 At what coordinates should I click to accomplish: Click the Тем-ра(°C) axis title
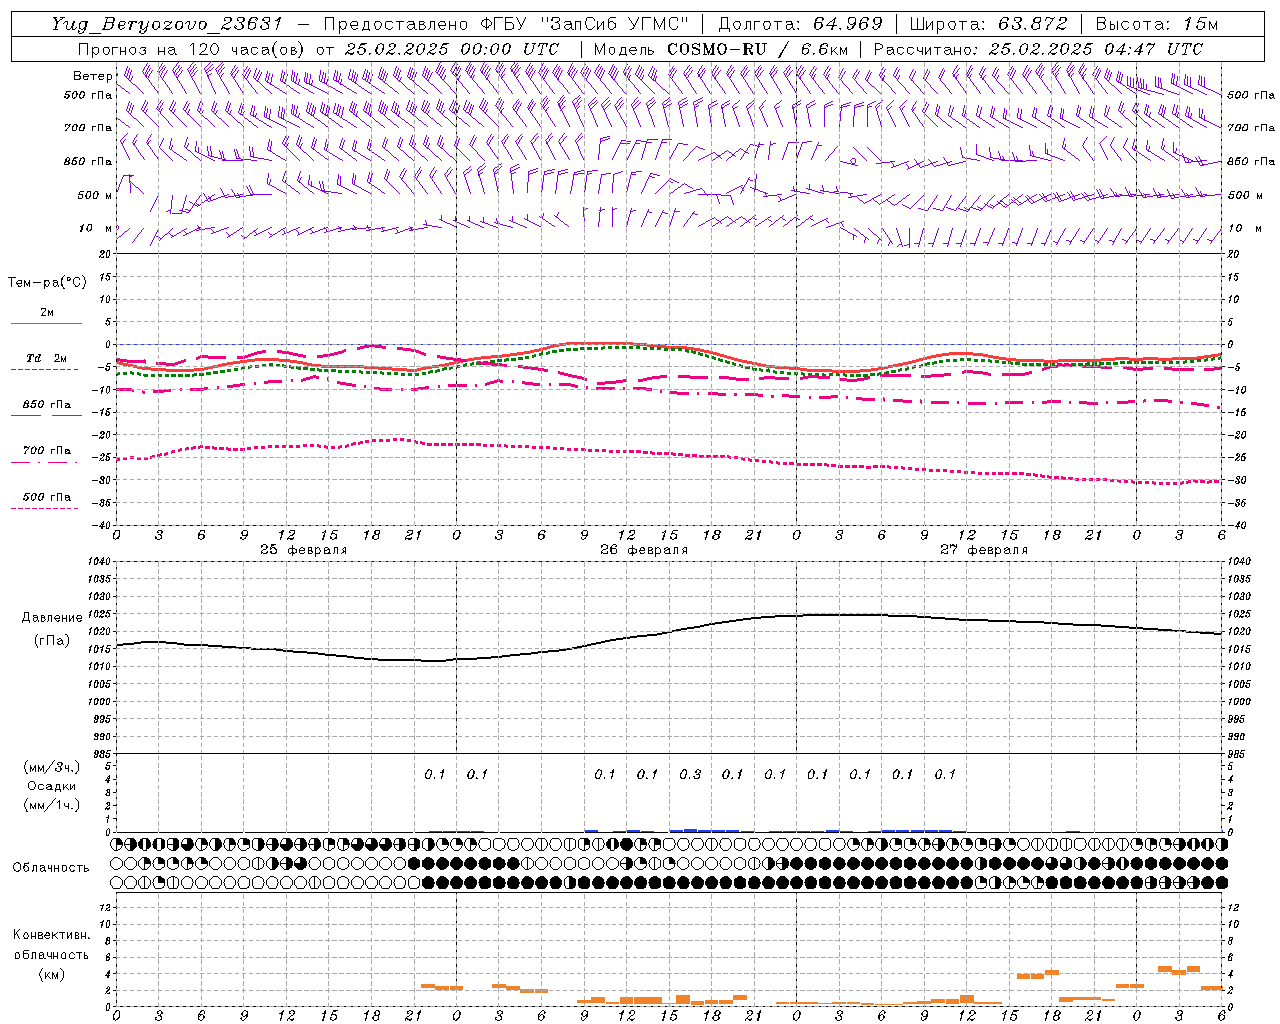pos(47,283)
